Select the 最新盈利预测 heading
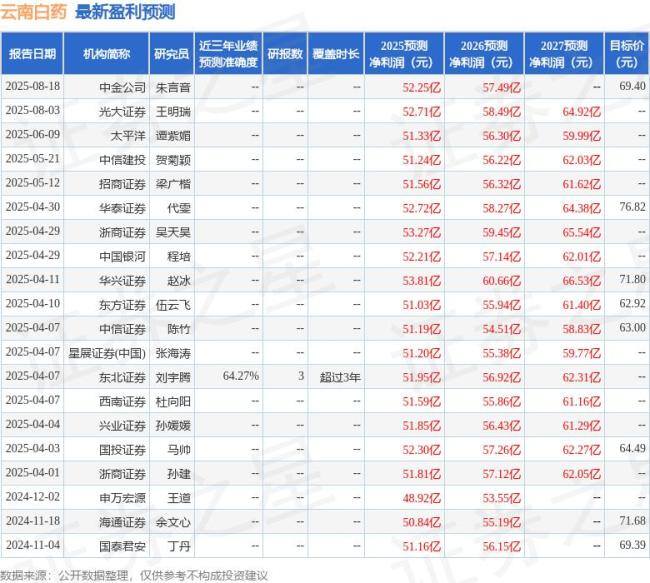Image resolution: width=650 pixels, height=583 pixels. (x=125, y=12)
